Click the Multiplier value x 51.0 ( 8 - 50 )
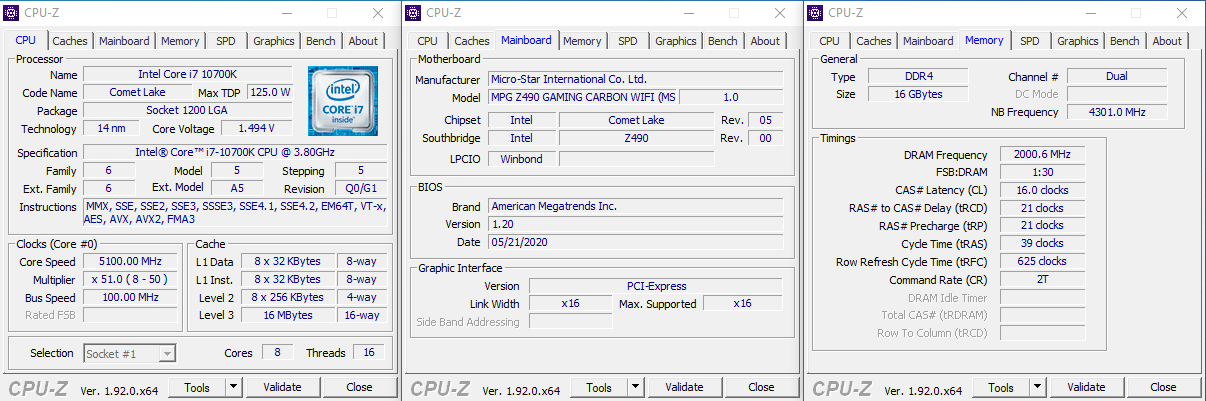This screenshot has height=401, width=1206. coord(132,280)
